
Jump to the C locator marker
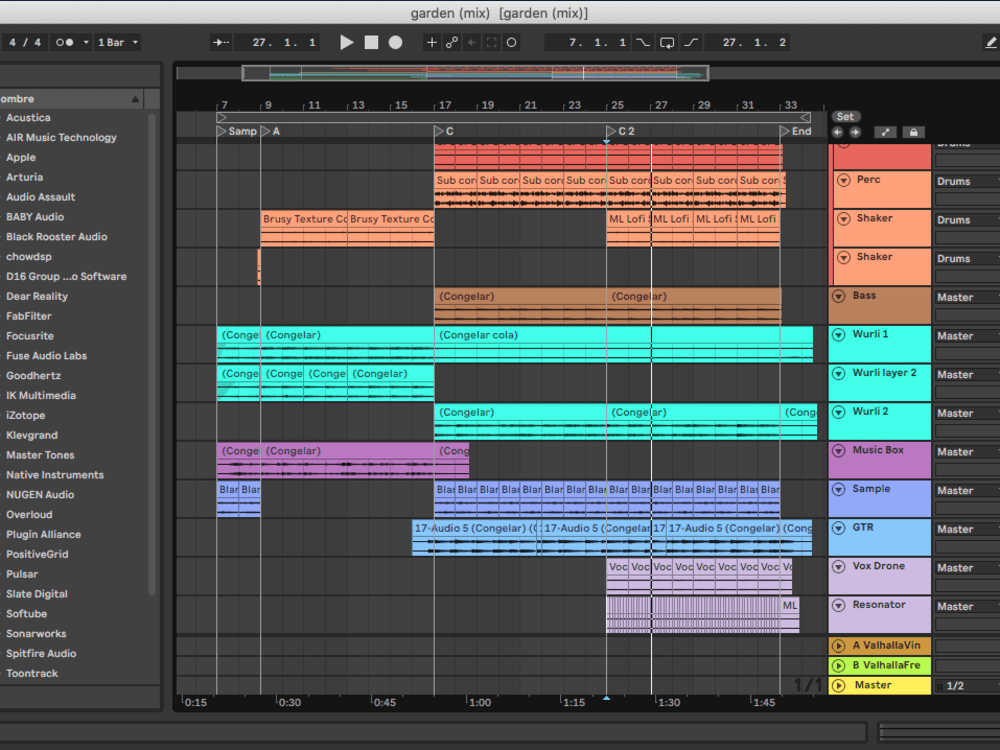(x=444, y=131)
